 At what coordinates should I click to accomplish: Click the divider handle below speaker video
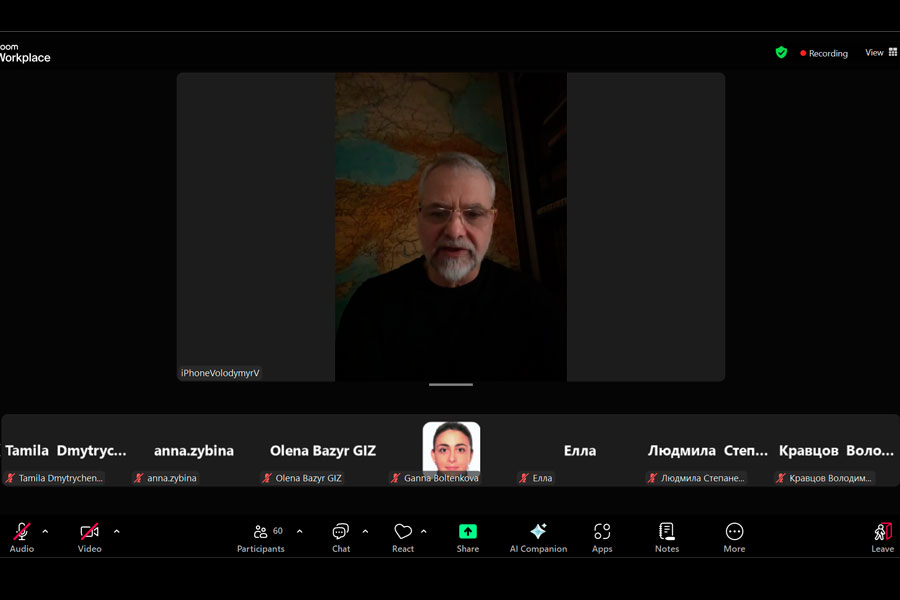[451, 385]
